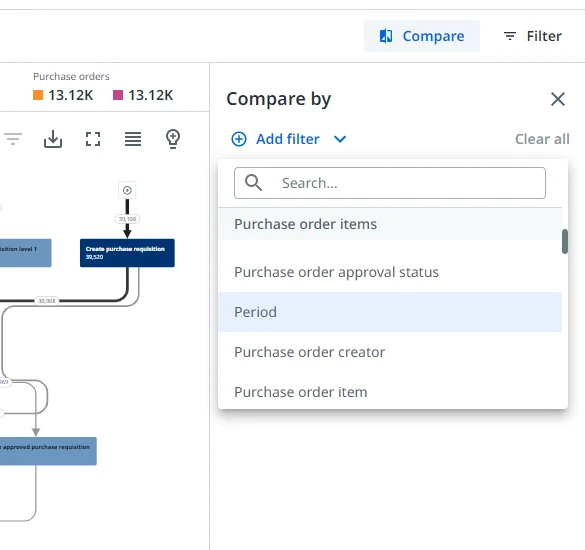Select Purchase order creator option
This screenshot has height=550, width=585.
(390, 352)
